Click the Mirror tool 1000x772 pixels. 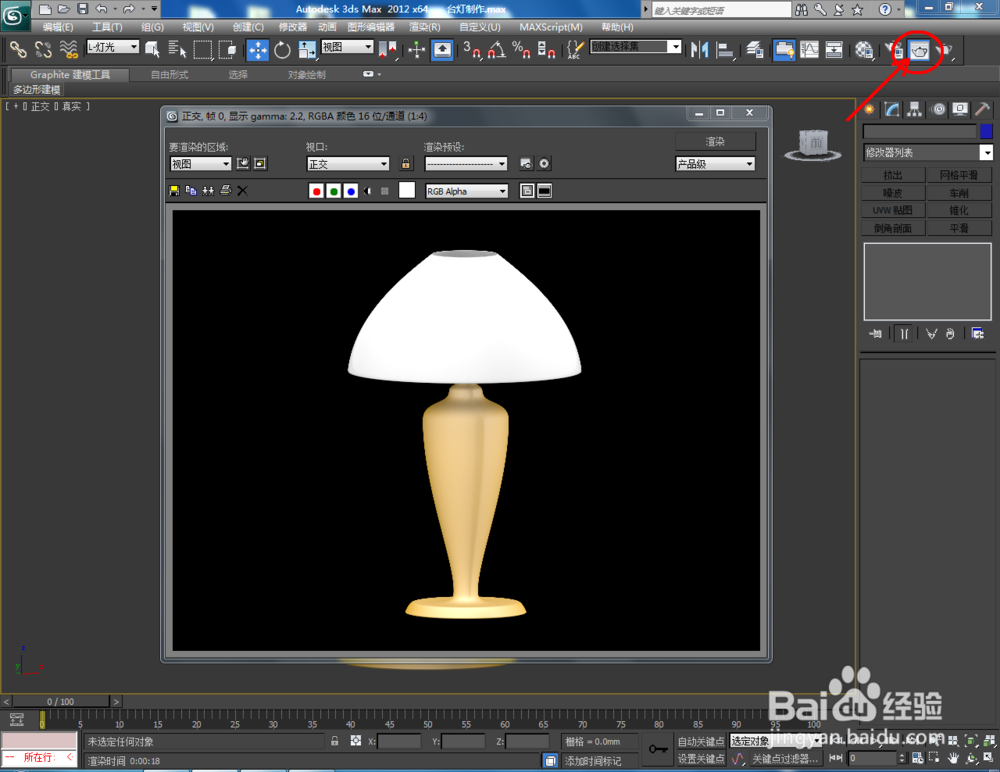[700, 49]
